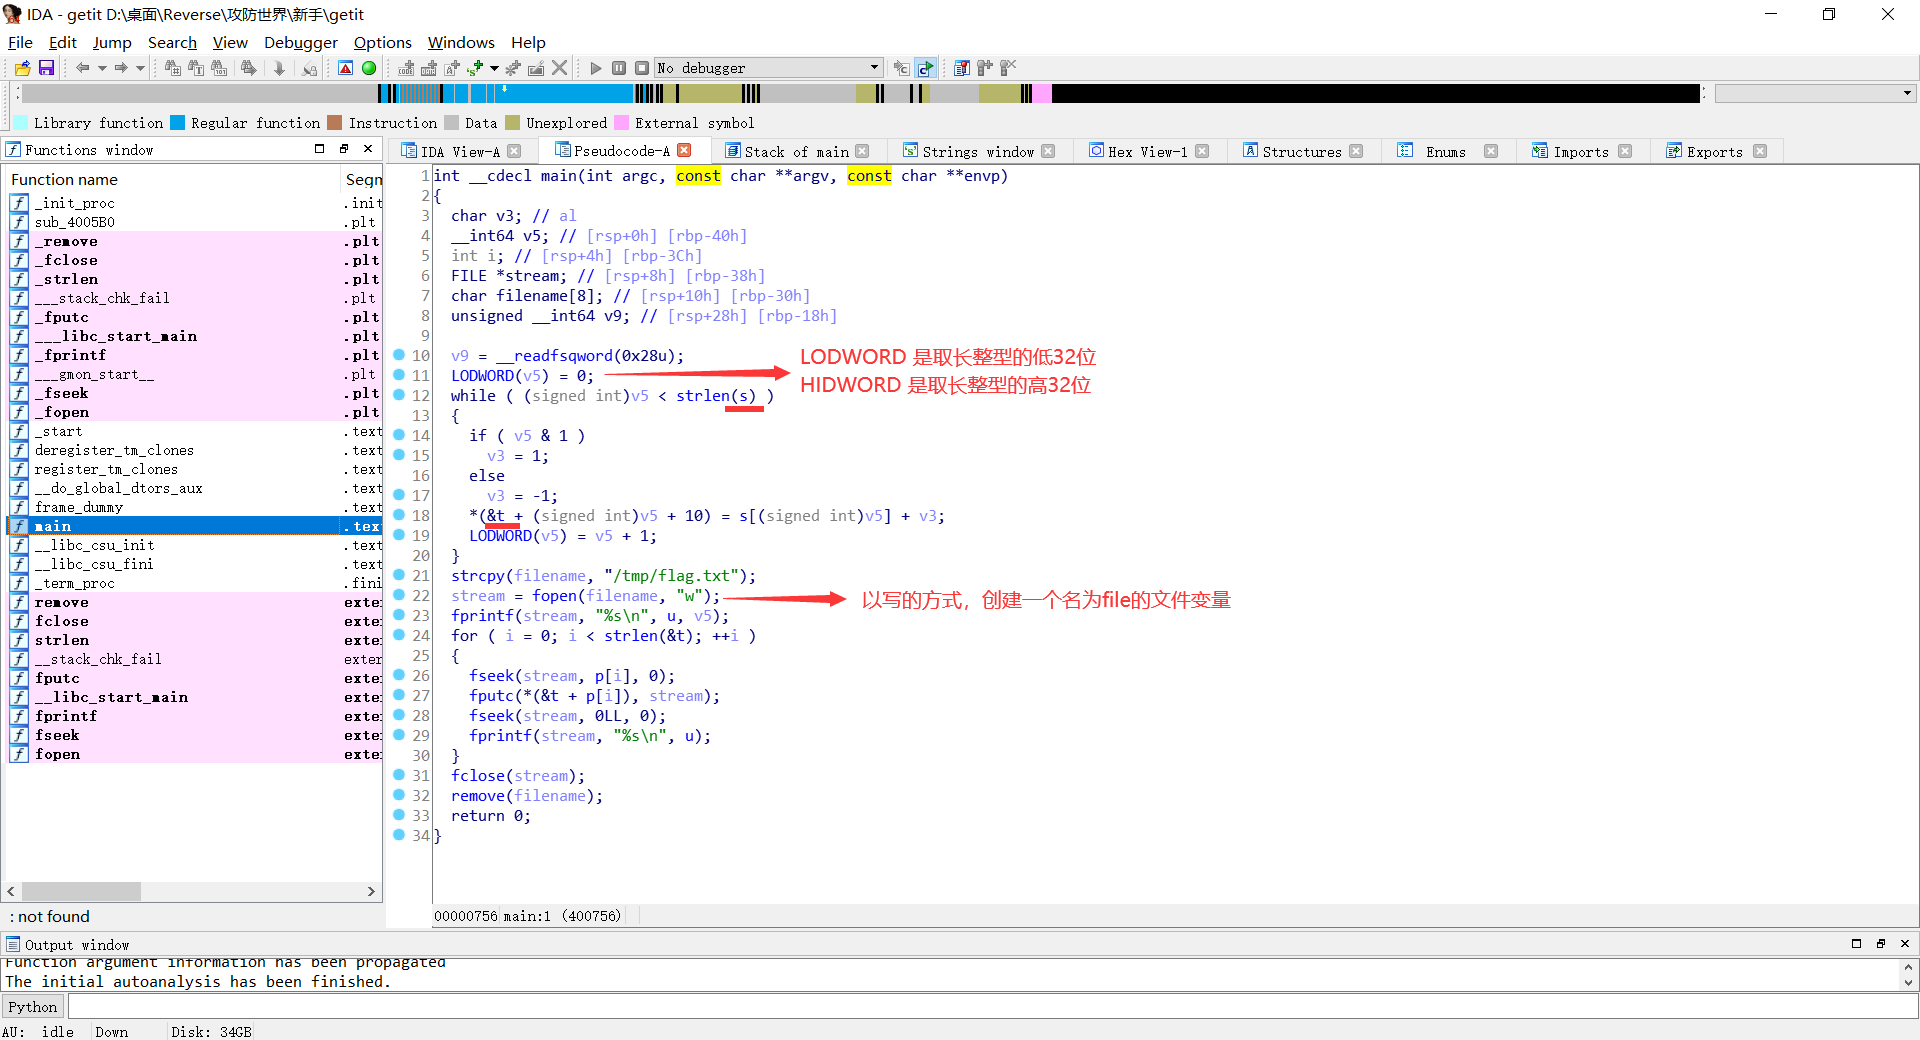
Task: Convert to data toolbar icon
Action: tap(429, 68)
